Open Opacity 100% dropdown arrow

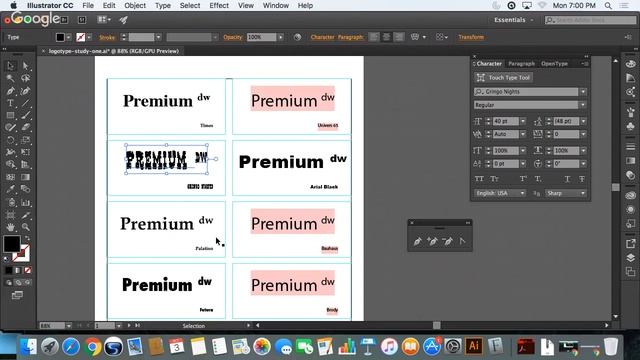pyautogui.click(x=280, y=37)
